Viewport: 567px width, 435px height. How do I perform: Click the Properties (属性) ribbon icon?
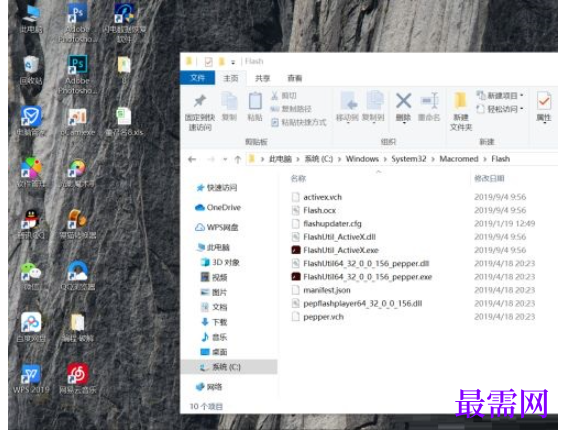[x=544, y=107]
